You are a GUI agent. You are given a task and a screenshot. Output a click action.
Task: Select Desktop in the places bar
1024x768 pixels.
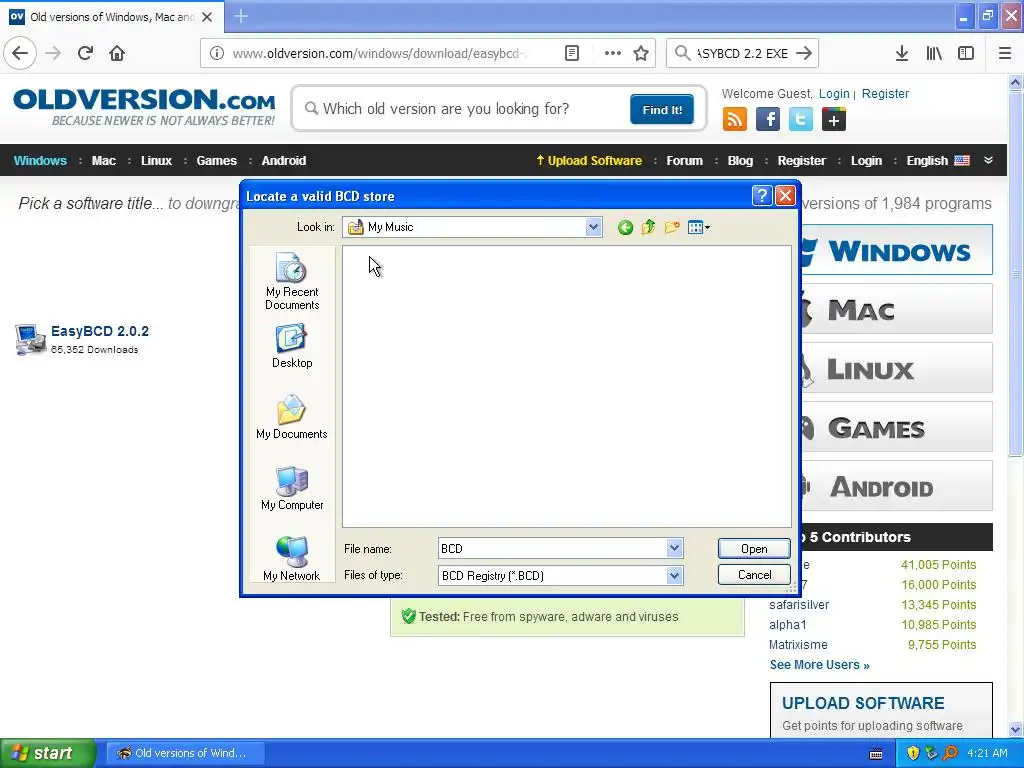tap(292, 347)
